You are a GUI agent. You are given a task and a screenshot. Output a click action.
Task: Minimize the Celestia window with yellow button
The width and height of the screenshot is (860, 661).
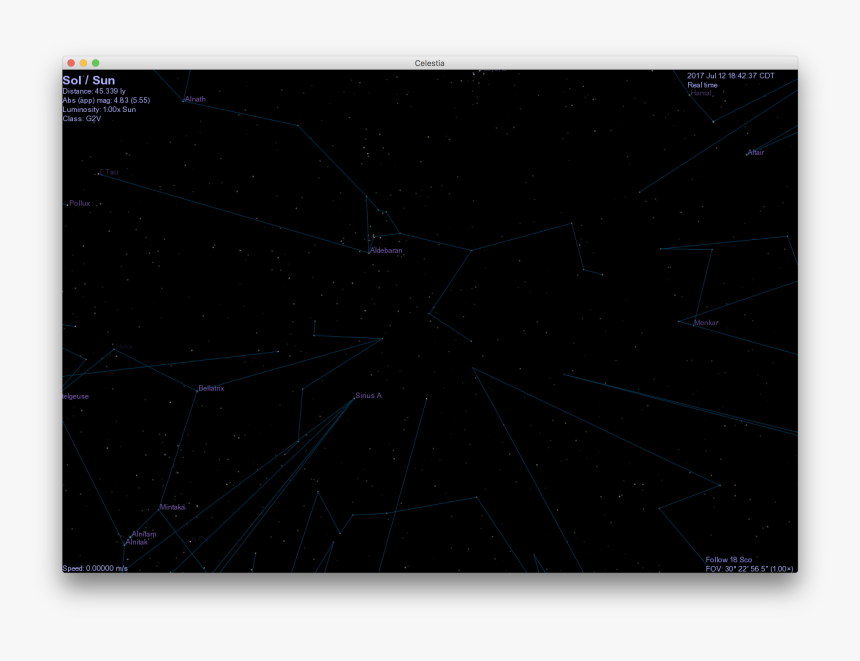point(83,63)
